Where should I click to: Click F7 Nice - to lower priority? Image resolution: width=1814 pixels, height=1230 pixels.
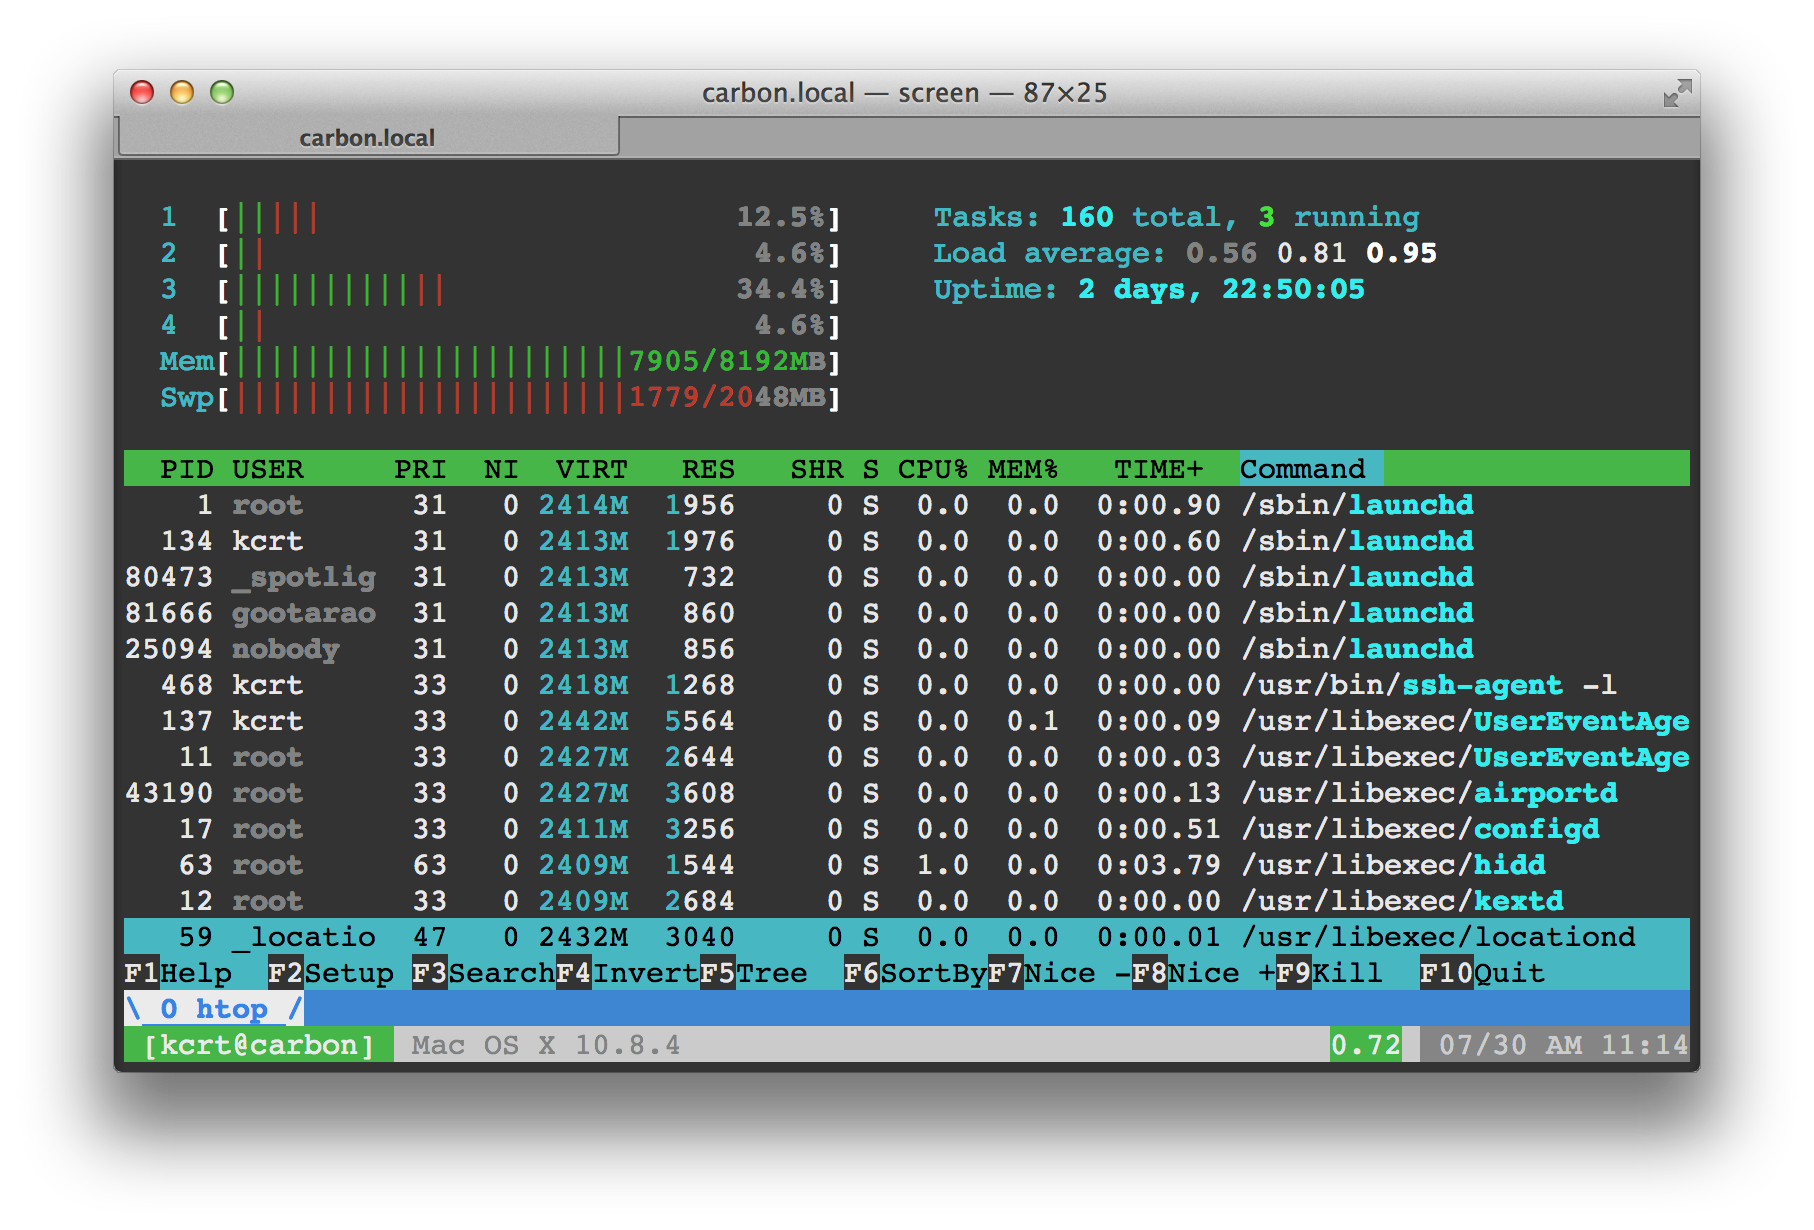[x=1060, y=973]
